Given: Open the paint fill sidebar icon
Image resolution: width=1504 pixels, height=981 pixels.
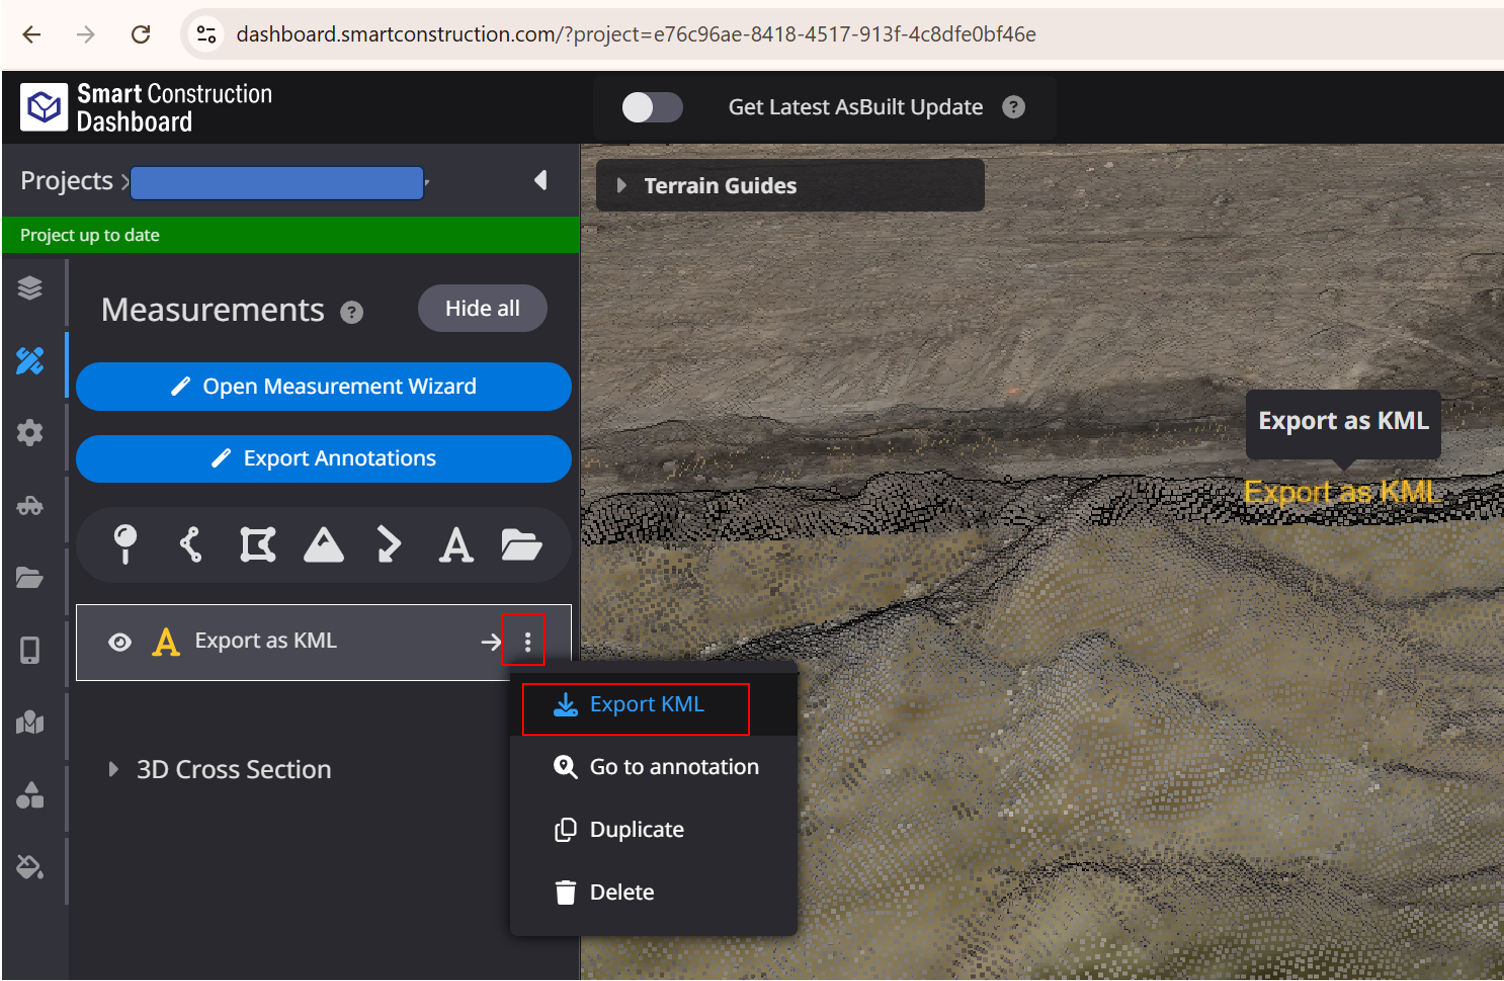Looking at the screenshot, I should (30, 867).
